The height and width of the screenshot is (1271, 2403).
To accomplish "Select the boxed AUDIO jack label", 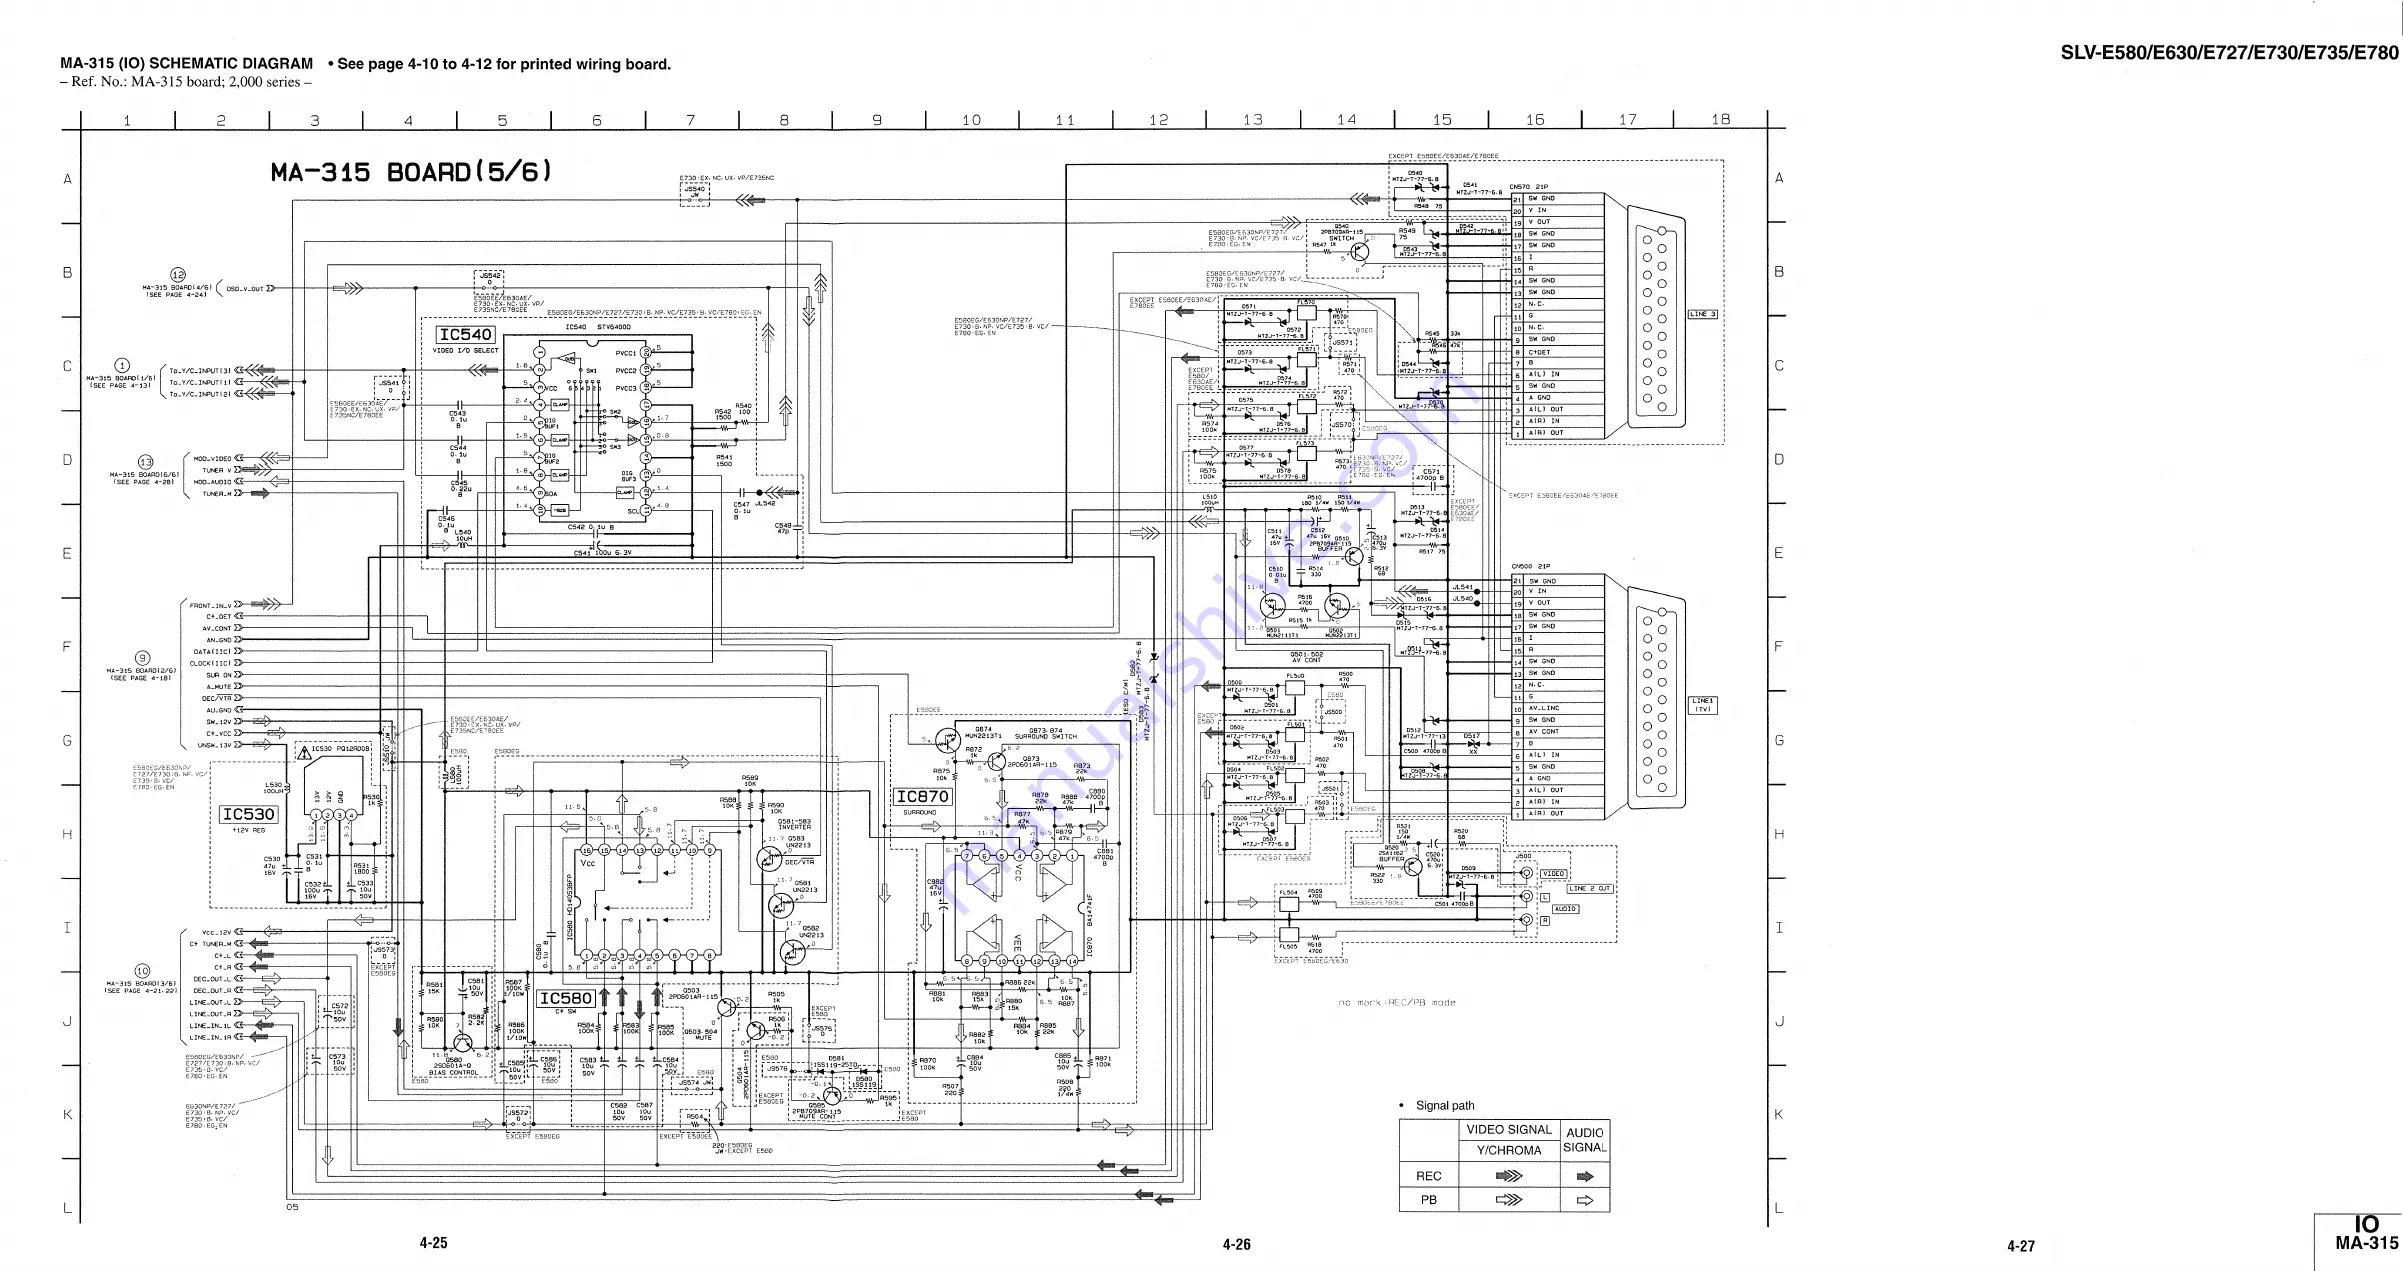I will (x=1565, y=909).
